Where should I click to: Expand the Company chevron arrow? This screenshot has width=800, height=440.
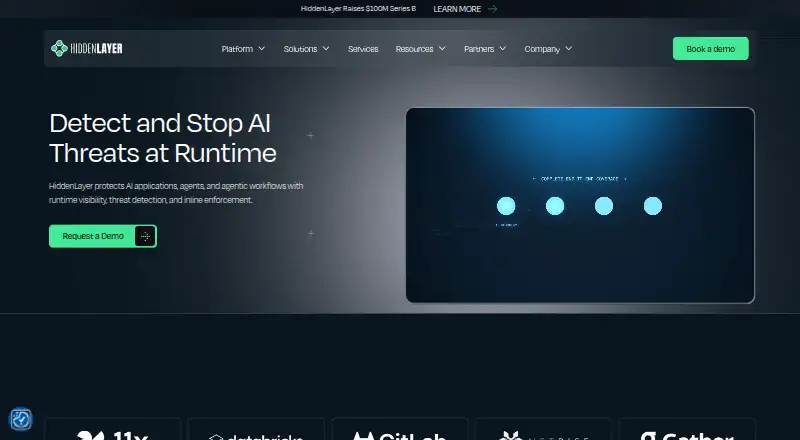pos(569,48)
